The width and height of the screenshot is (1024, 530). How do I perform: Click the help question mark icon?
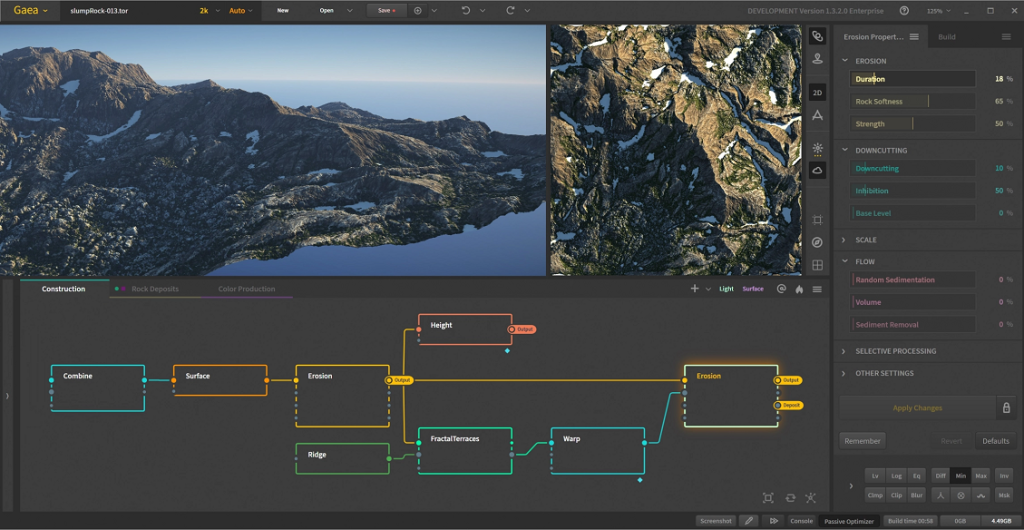(904, 10)
